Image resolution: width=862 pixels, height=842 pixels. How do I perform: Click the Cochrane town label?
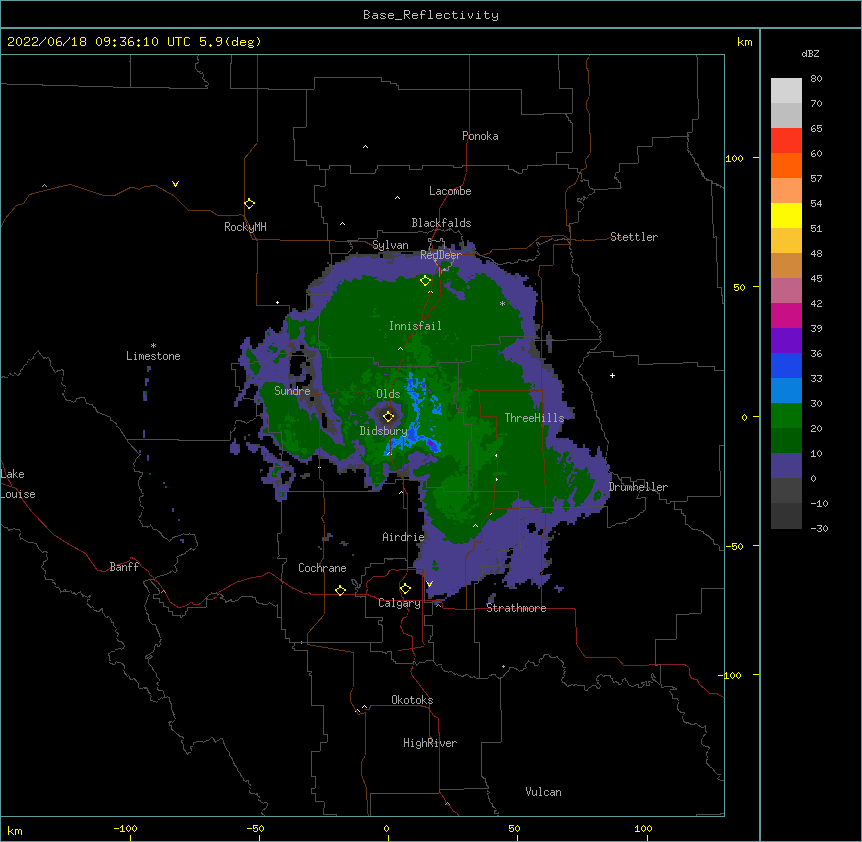pyautogui.click(x=322, y=568)
